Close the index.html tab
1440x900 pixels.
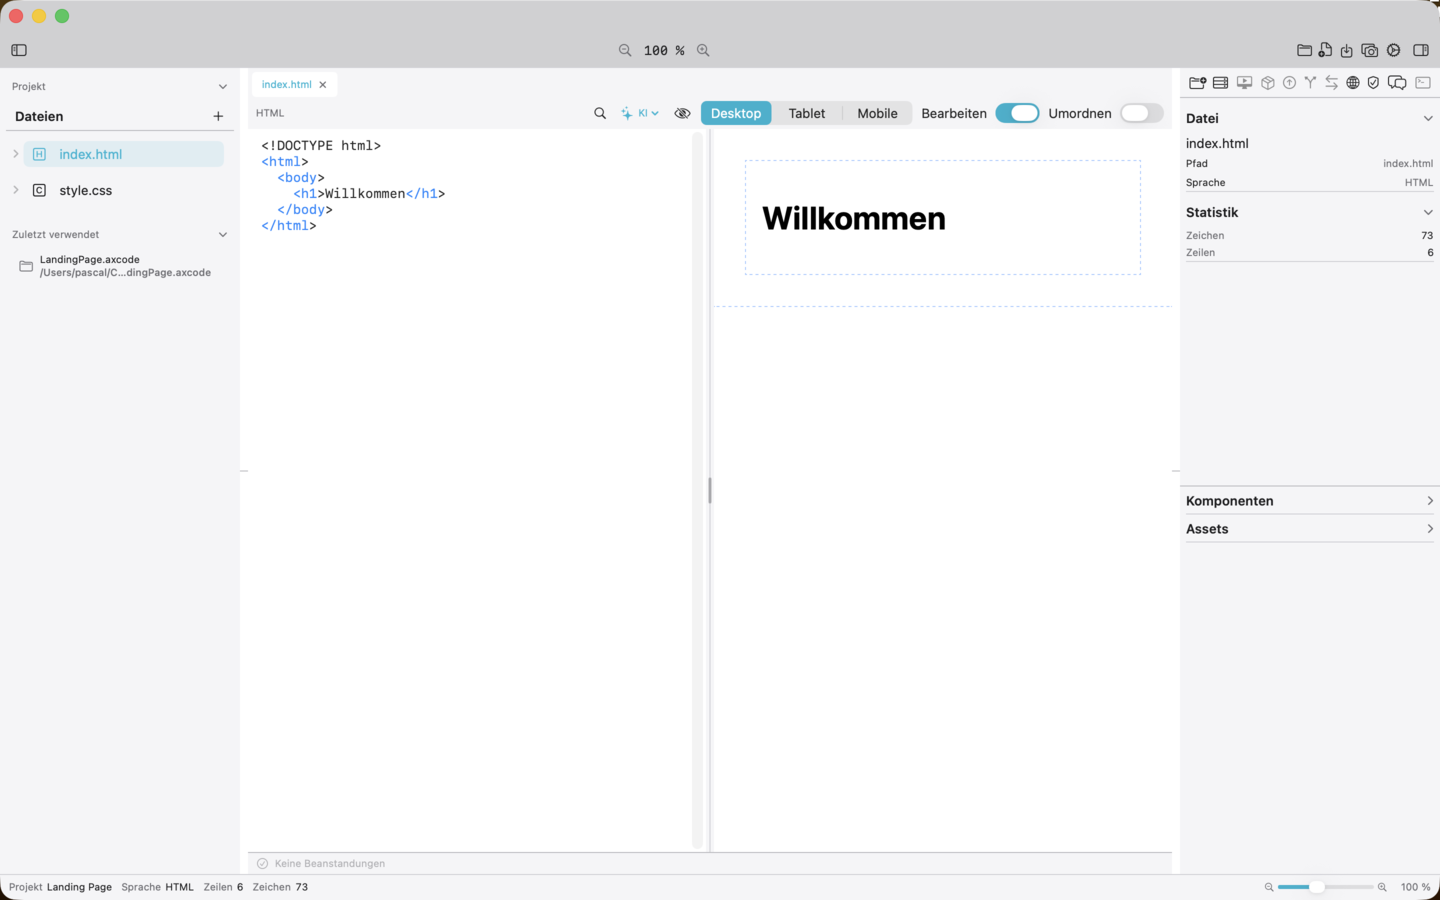[x=323, y=85]
